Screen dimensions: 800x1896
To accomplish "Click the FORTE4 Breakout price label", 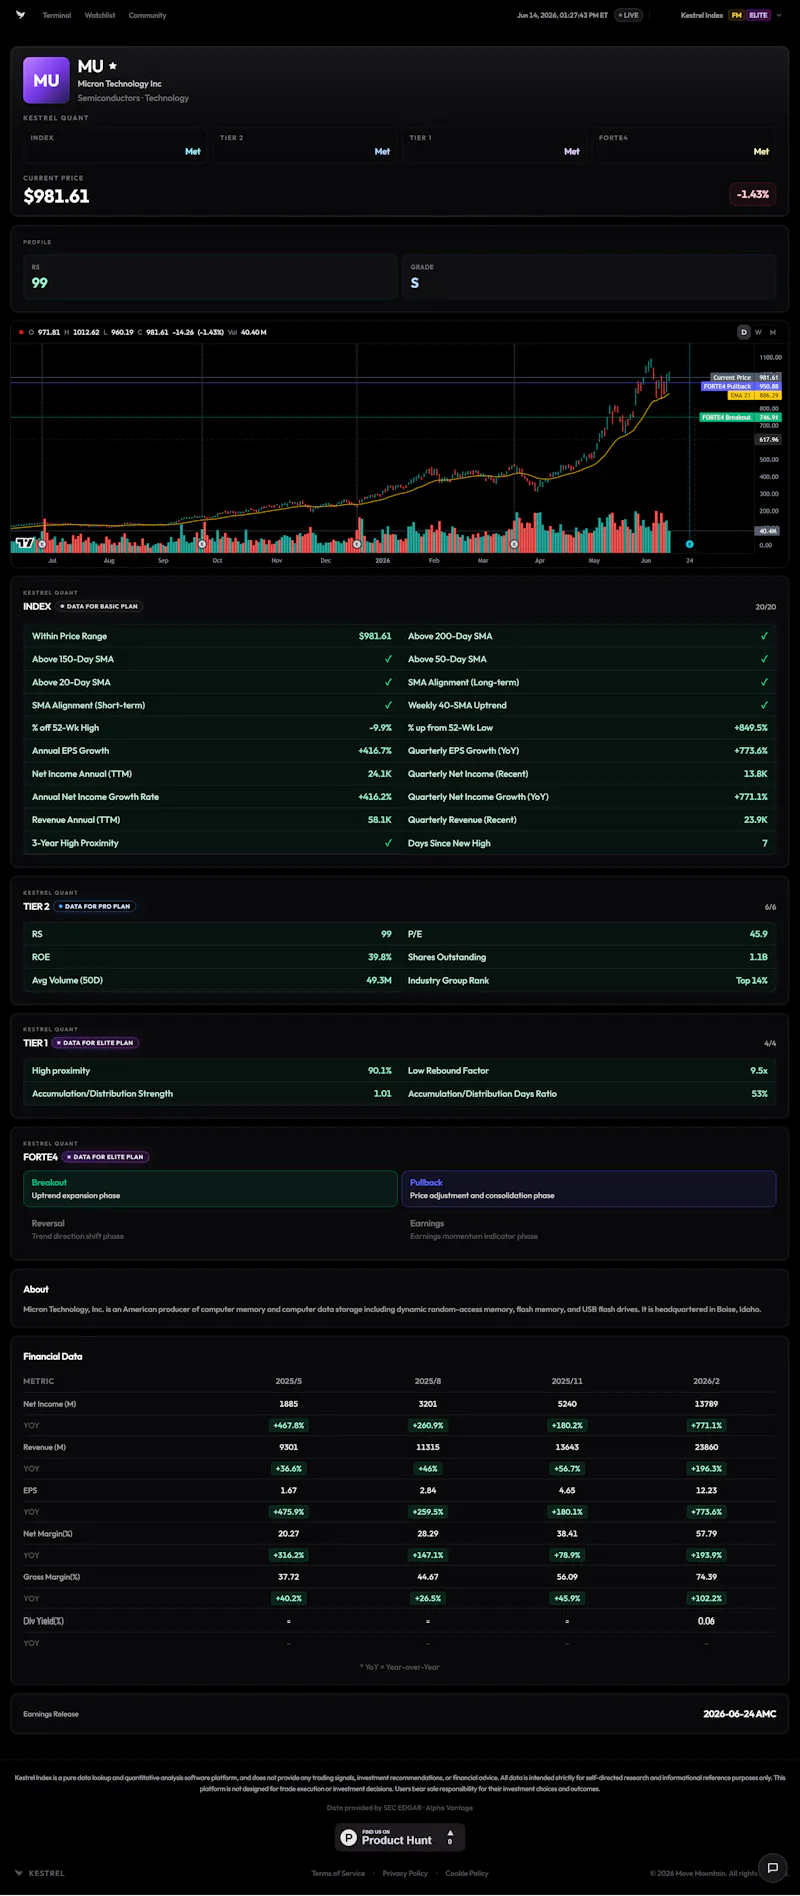I will [740, 417].
